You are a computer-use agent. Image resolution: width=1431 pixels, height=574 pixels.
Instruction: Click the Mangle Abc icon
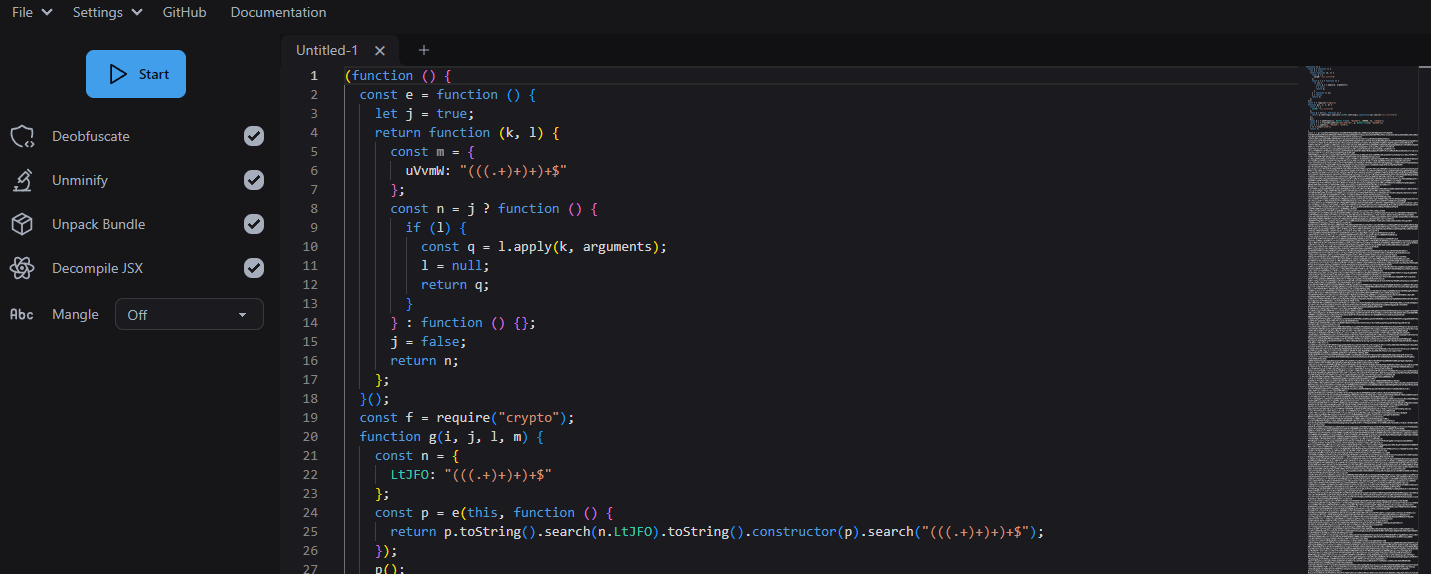tap(22, 315)
